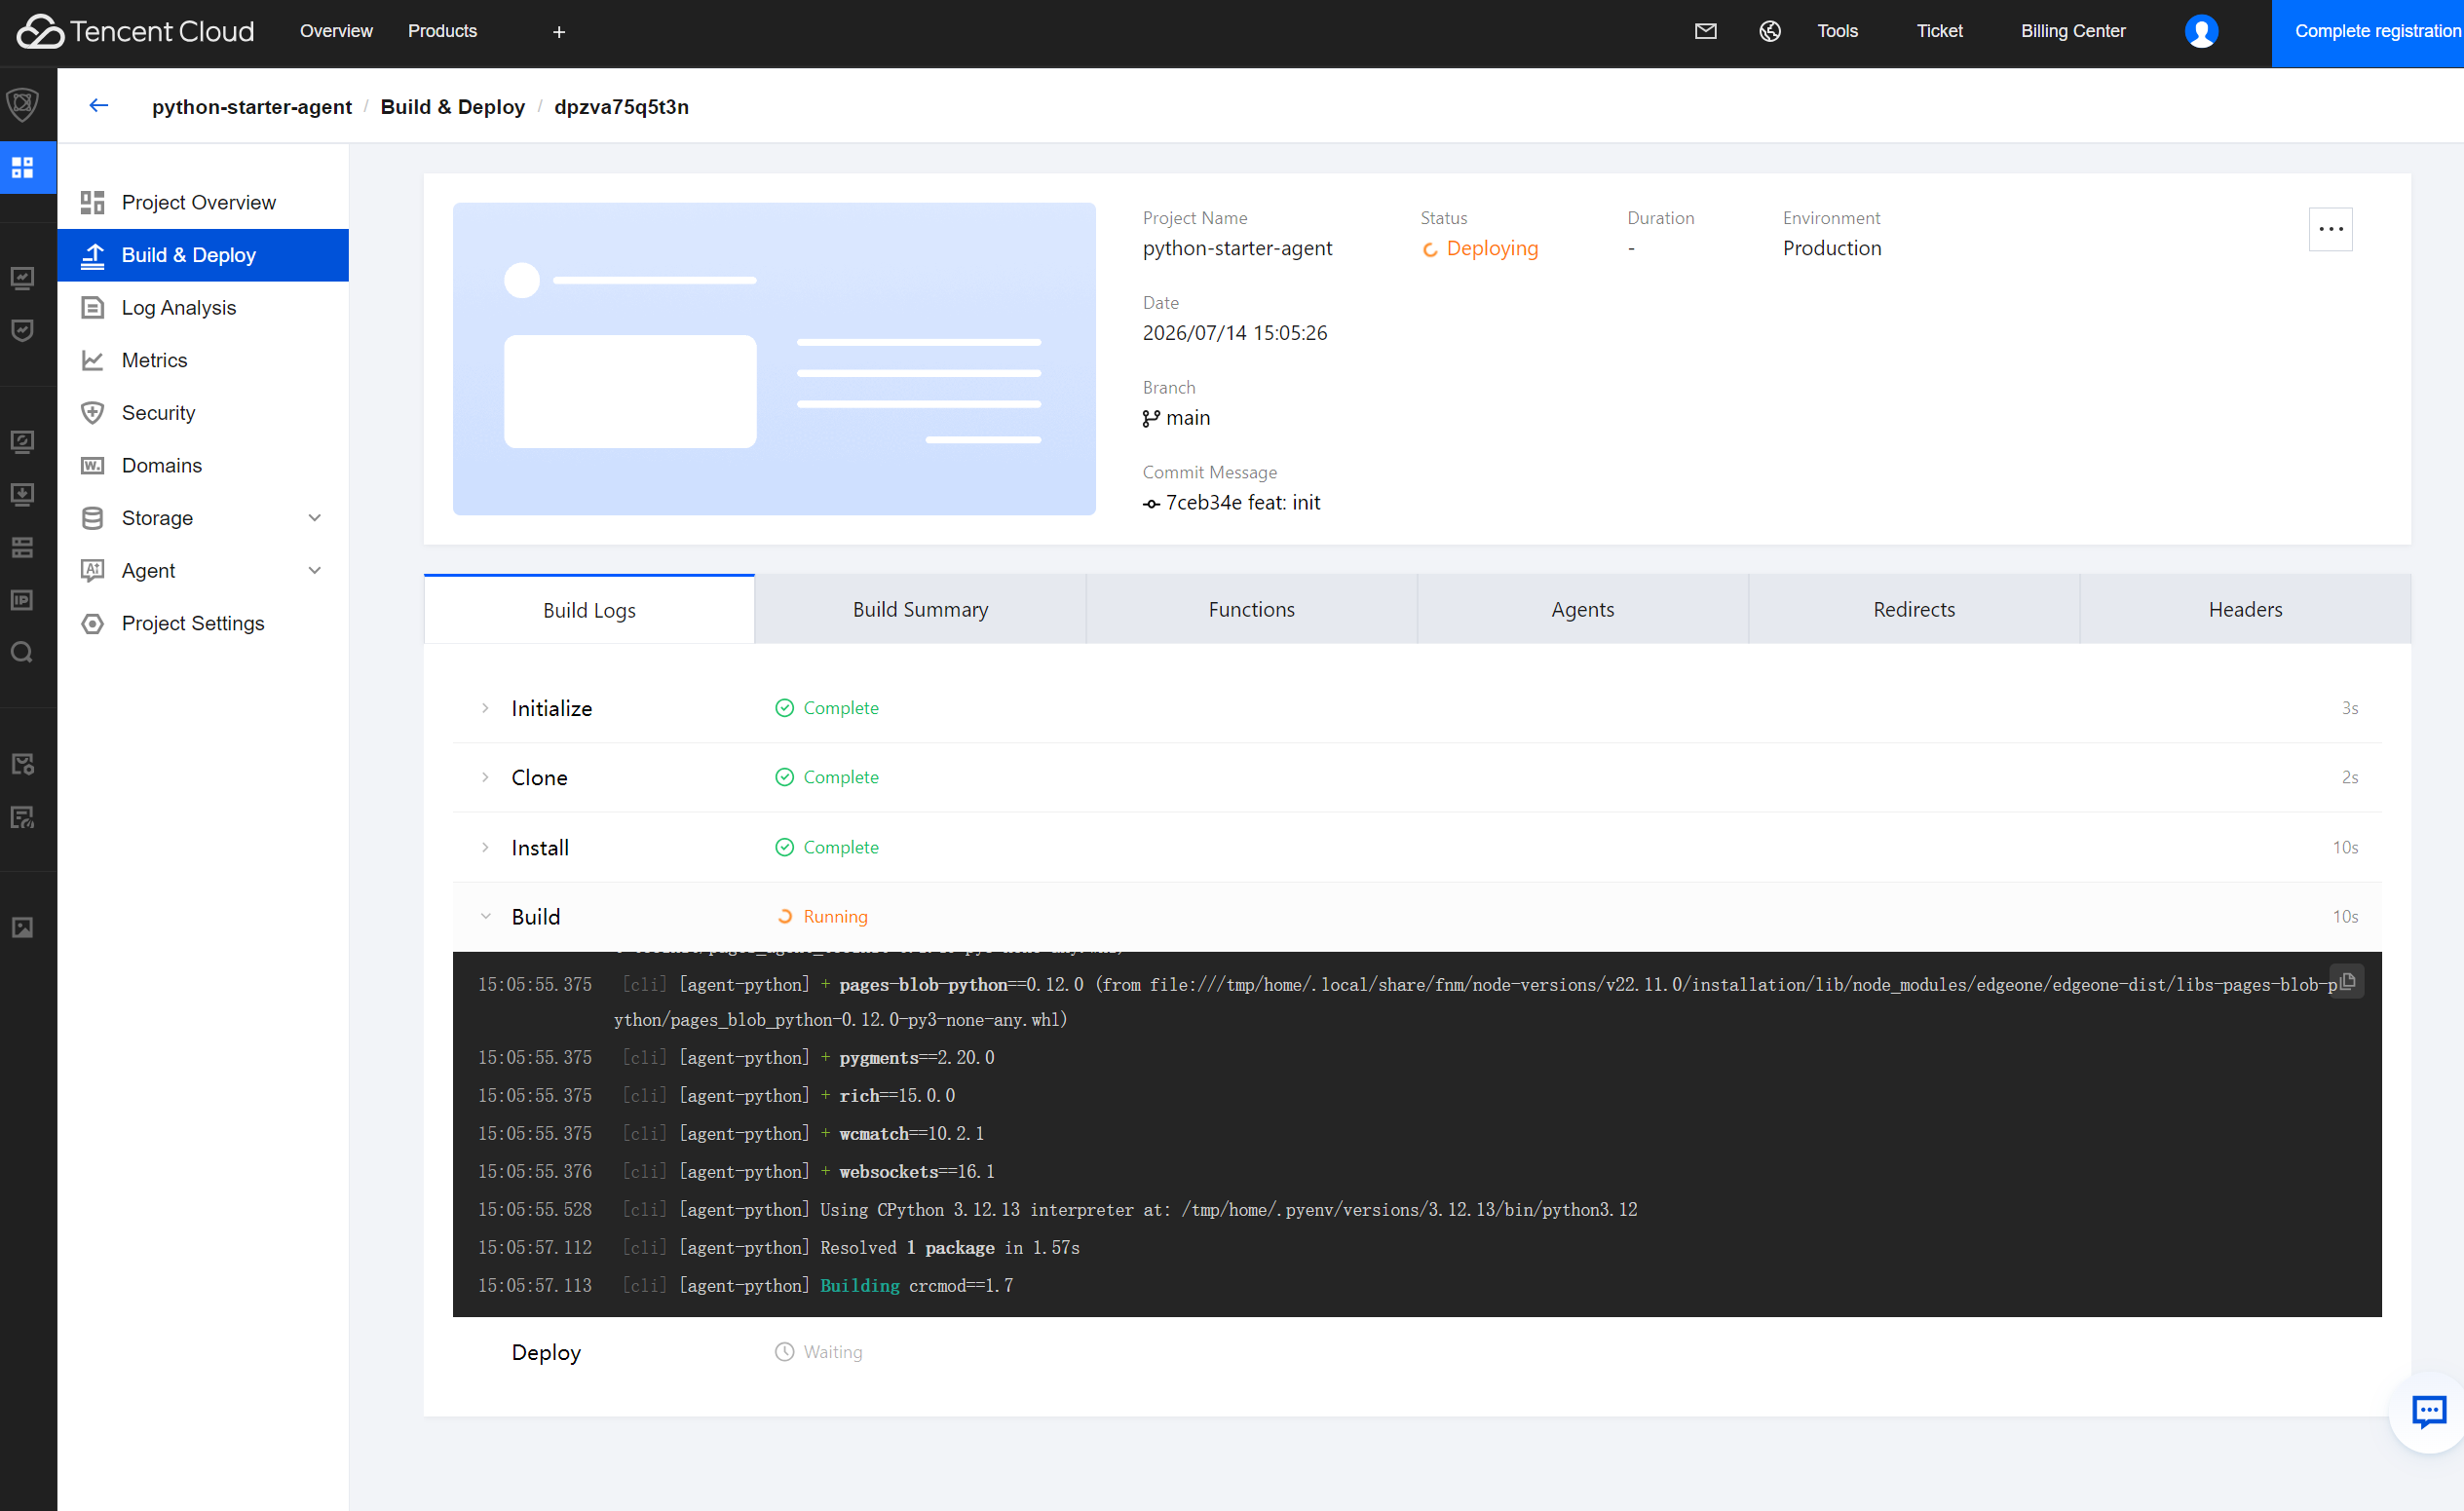Click the Log Analysis sidebar icon
Viewport: 2464px width, 1511px height.
(92, 307)
